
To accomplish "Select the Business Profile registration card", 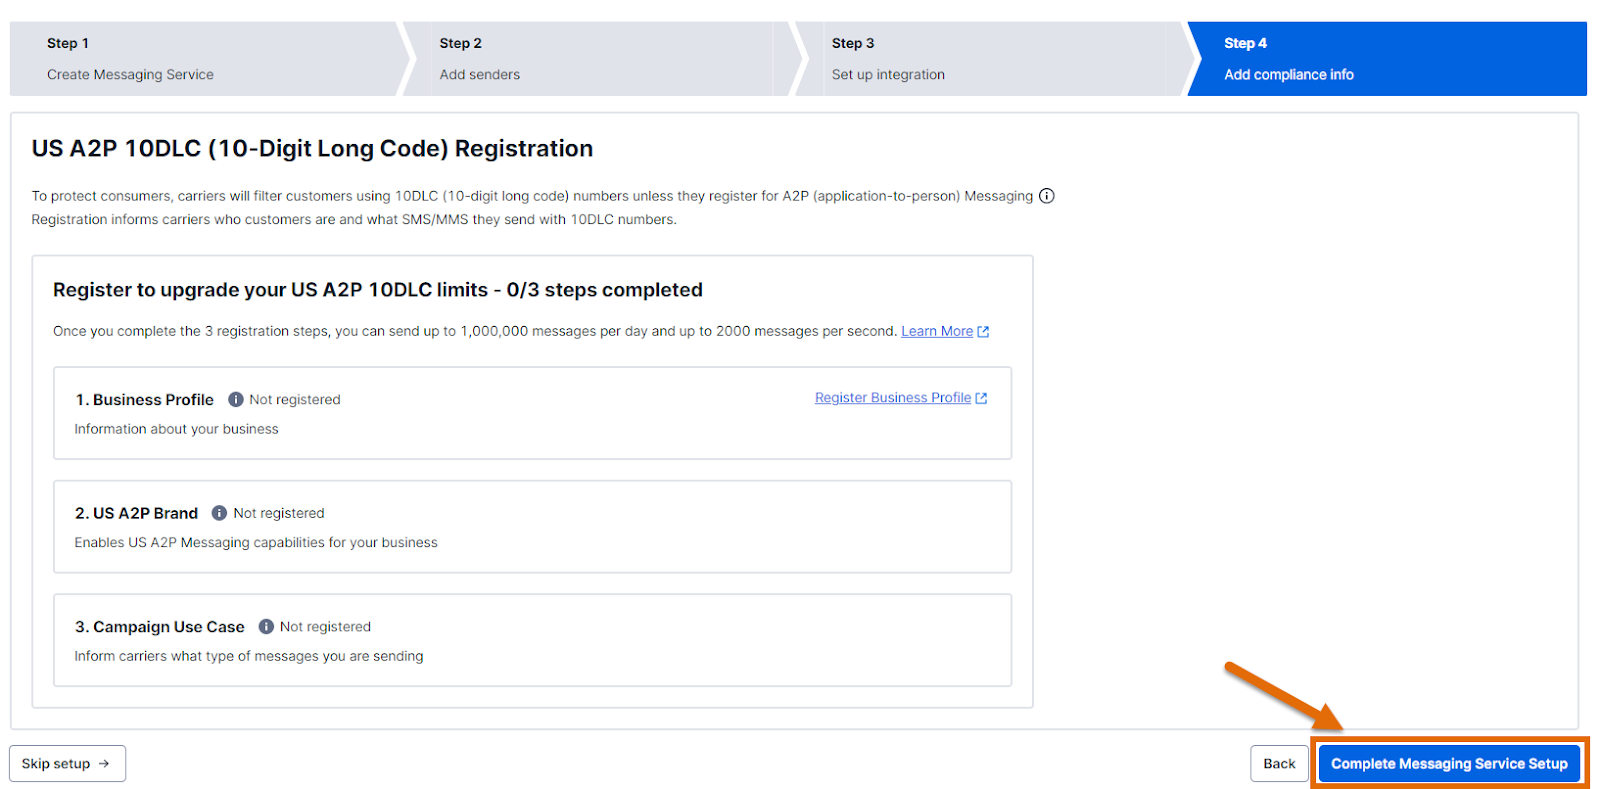I will pos(532,413).
